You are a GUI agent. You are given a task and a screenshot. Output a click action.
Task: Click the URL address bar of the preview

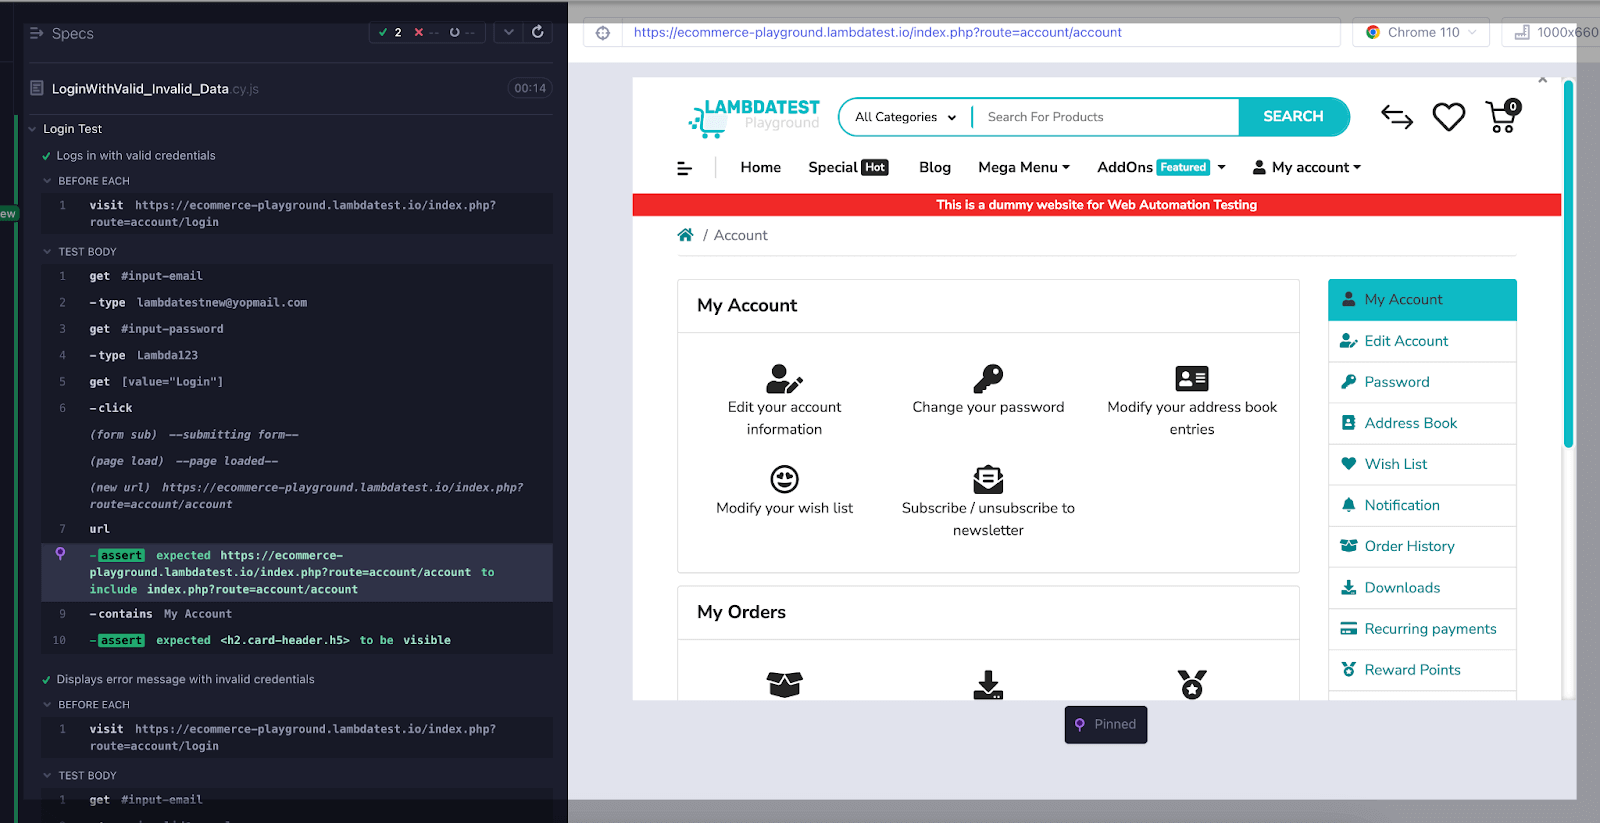tap(980, 32)
